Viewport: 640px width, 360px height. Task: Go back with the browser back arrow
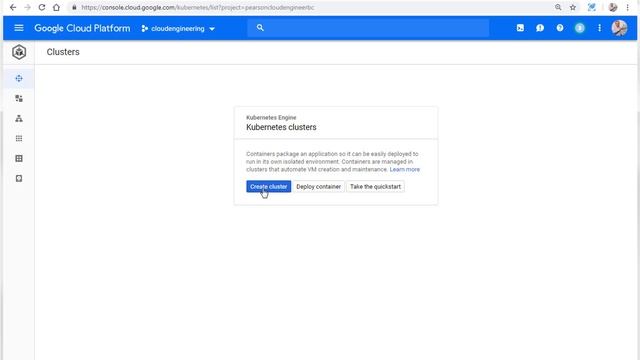click(x=13, y=7)
